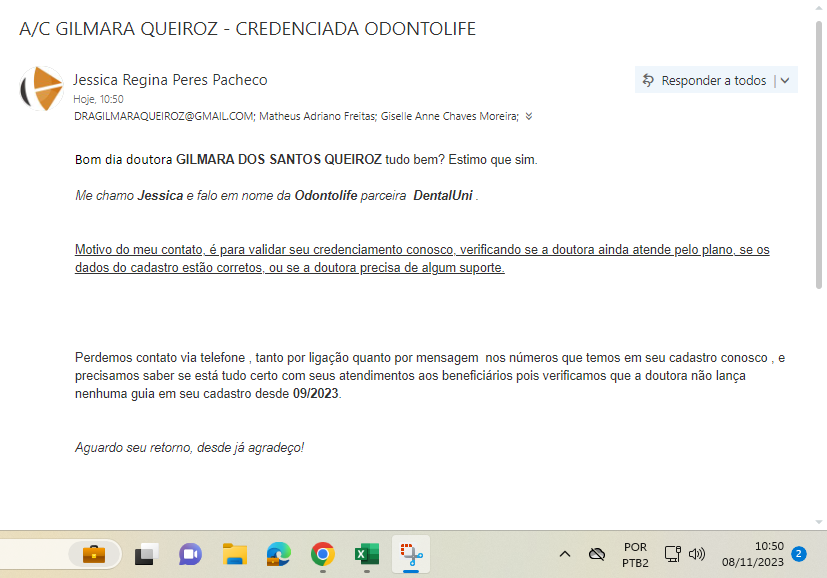Switch to Google Chrome in the taskbar
Screen dimensions: 827x578
coord(323,554)
